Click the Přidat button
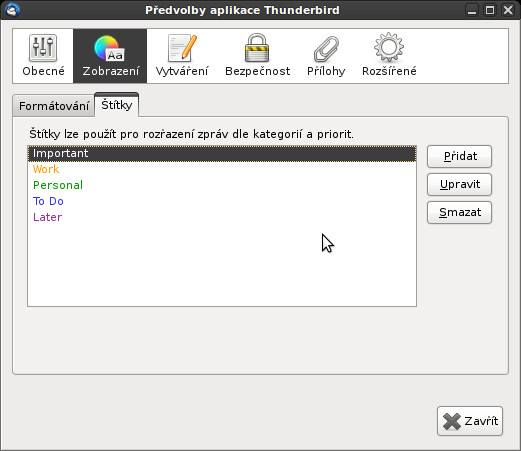This screenshot has height=451, width=521. [x=459, y=156]
